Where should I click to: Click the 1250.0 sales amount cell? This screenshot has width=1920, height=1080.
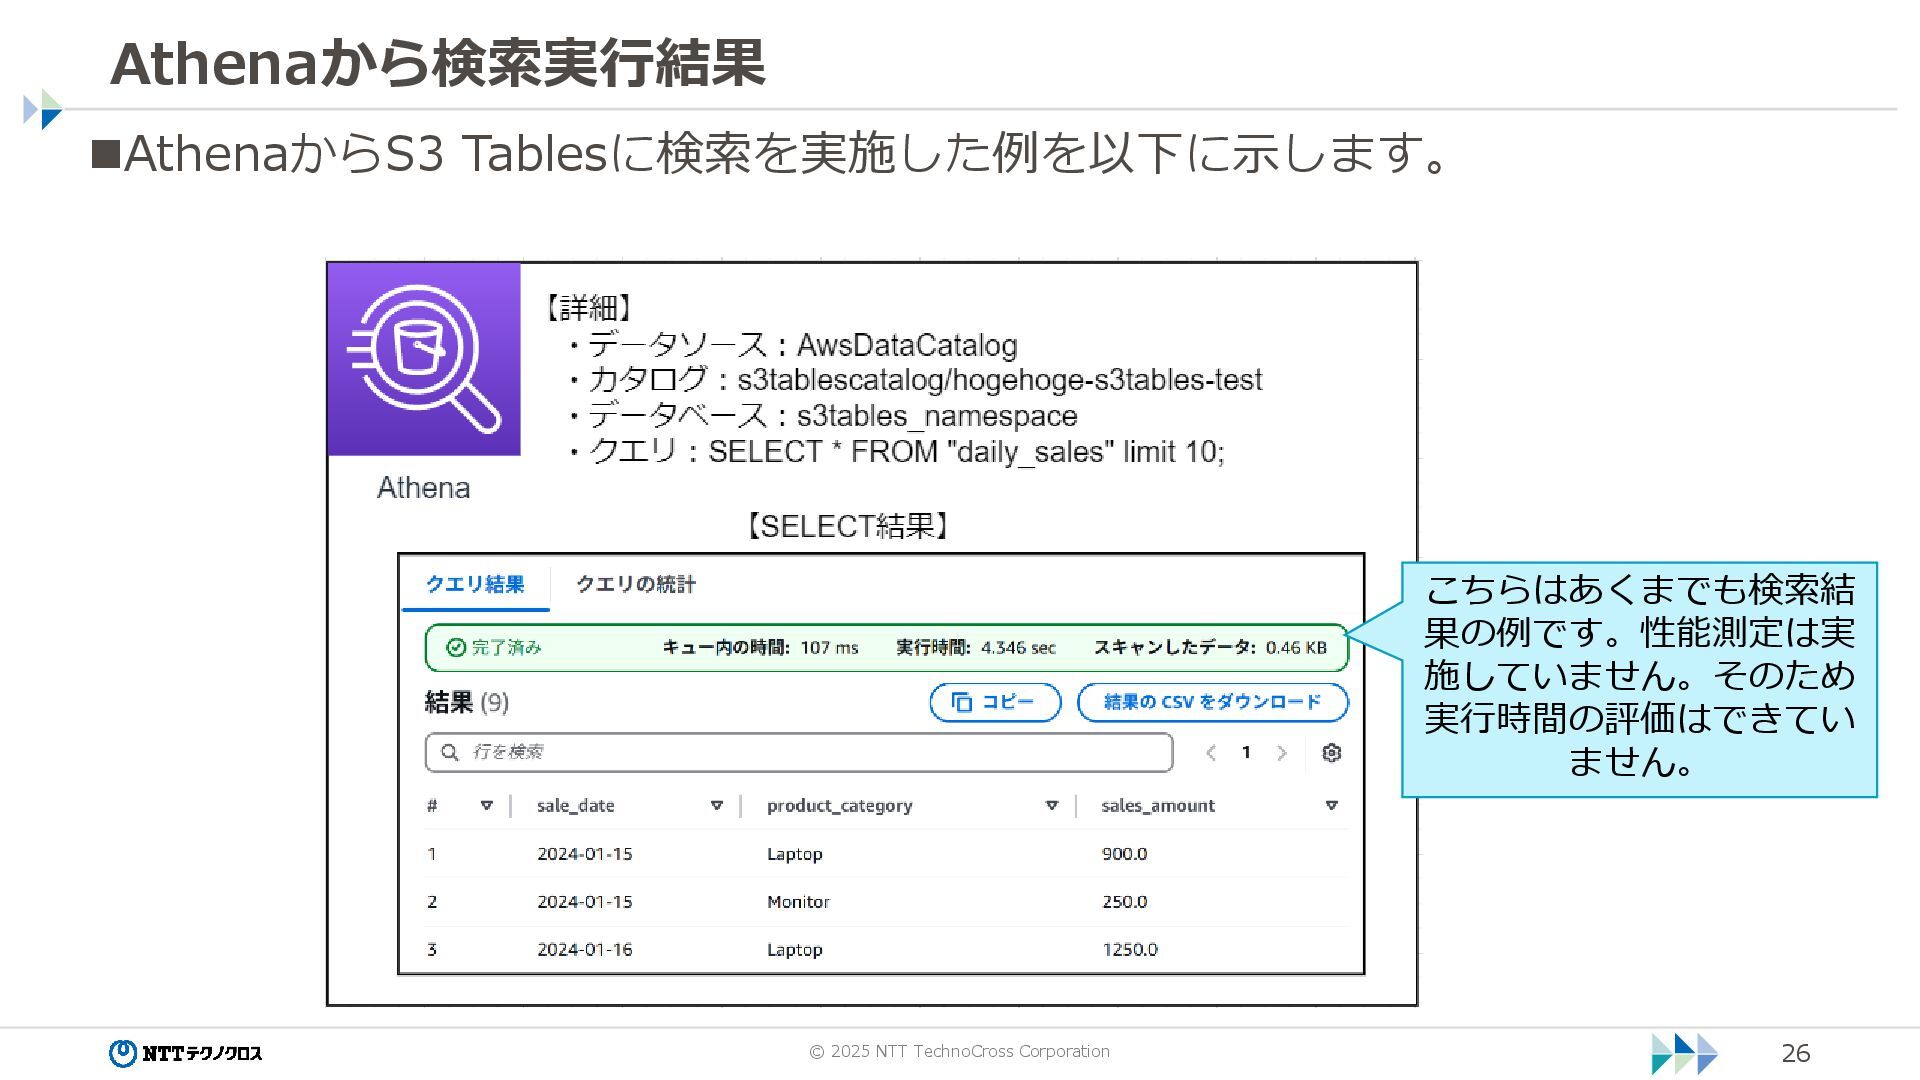(1130, 950)
